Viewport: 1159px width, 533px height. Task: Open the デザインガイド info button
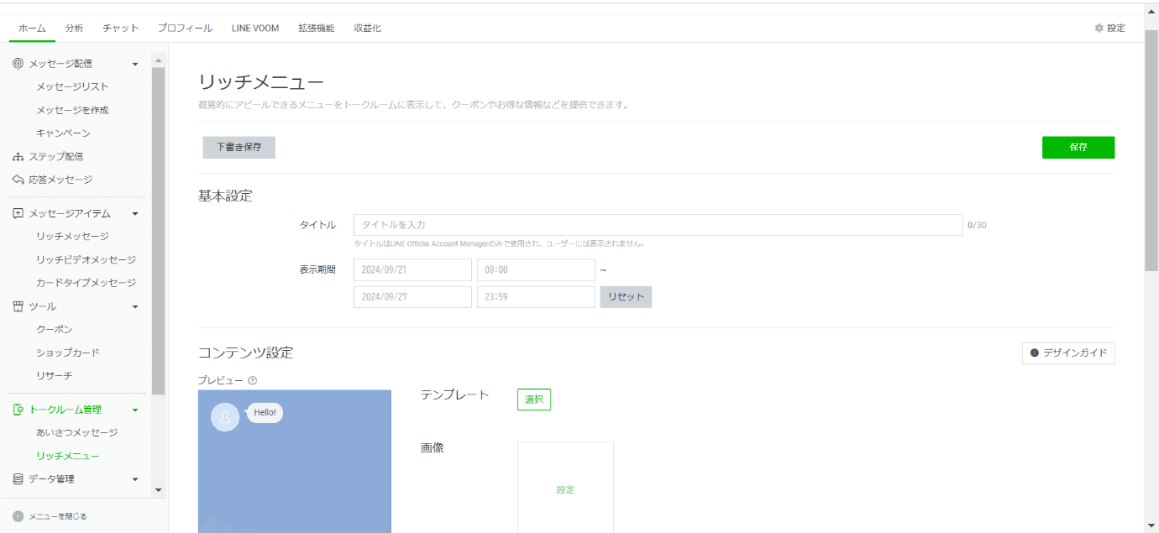tap(1068, 353)
